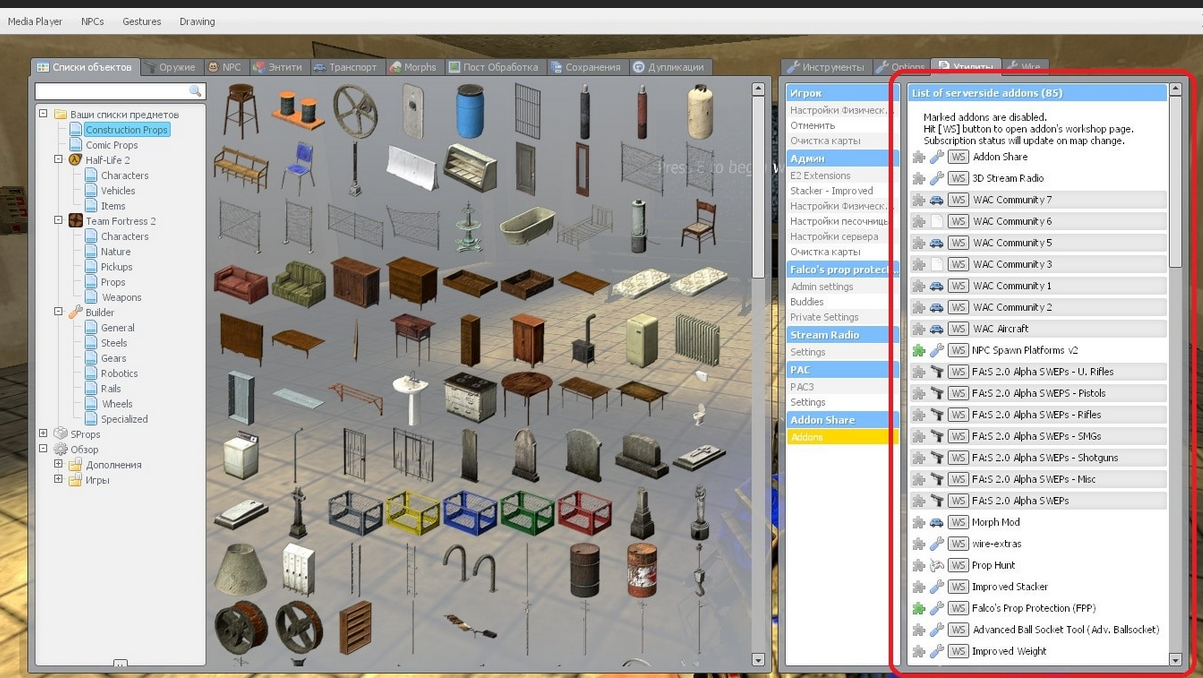Open the Gestures menu
The height and width of the screenshot is (678, 1203).
141,21
